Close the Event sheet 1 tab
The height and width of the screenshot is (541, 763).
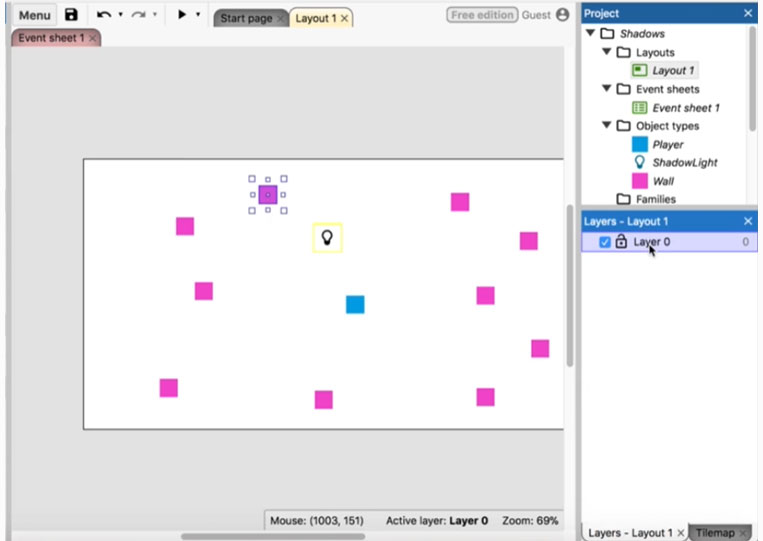(x=92, y=38)
